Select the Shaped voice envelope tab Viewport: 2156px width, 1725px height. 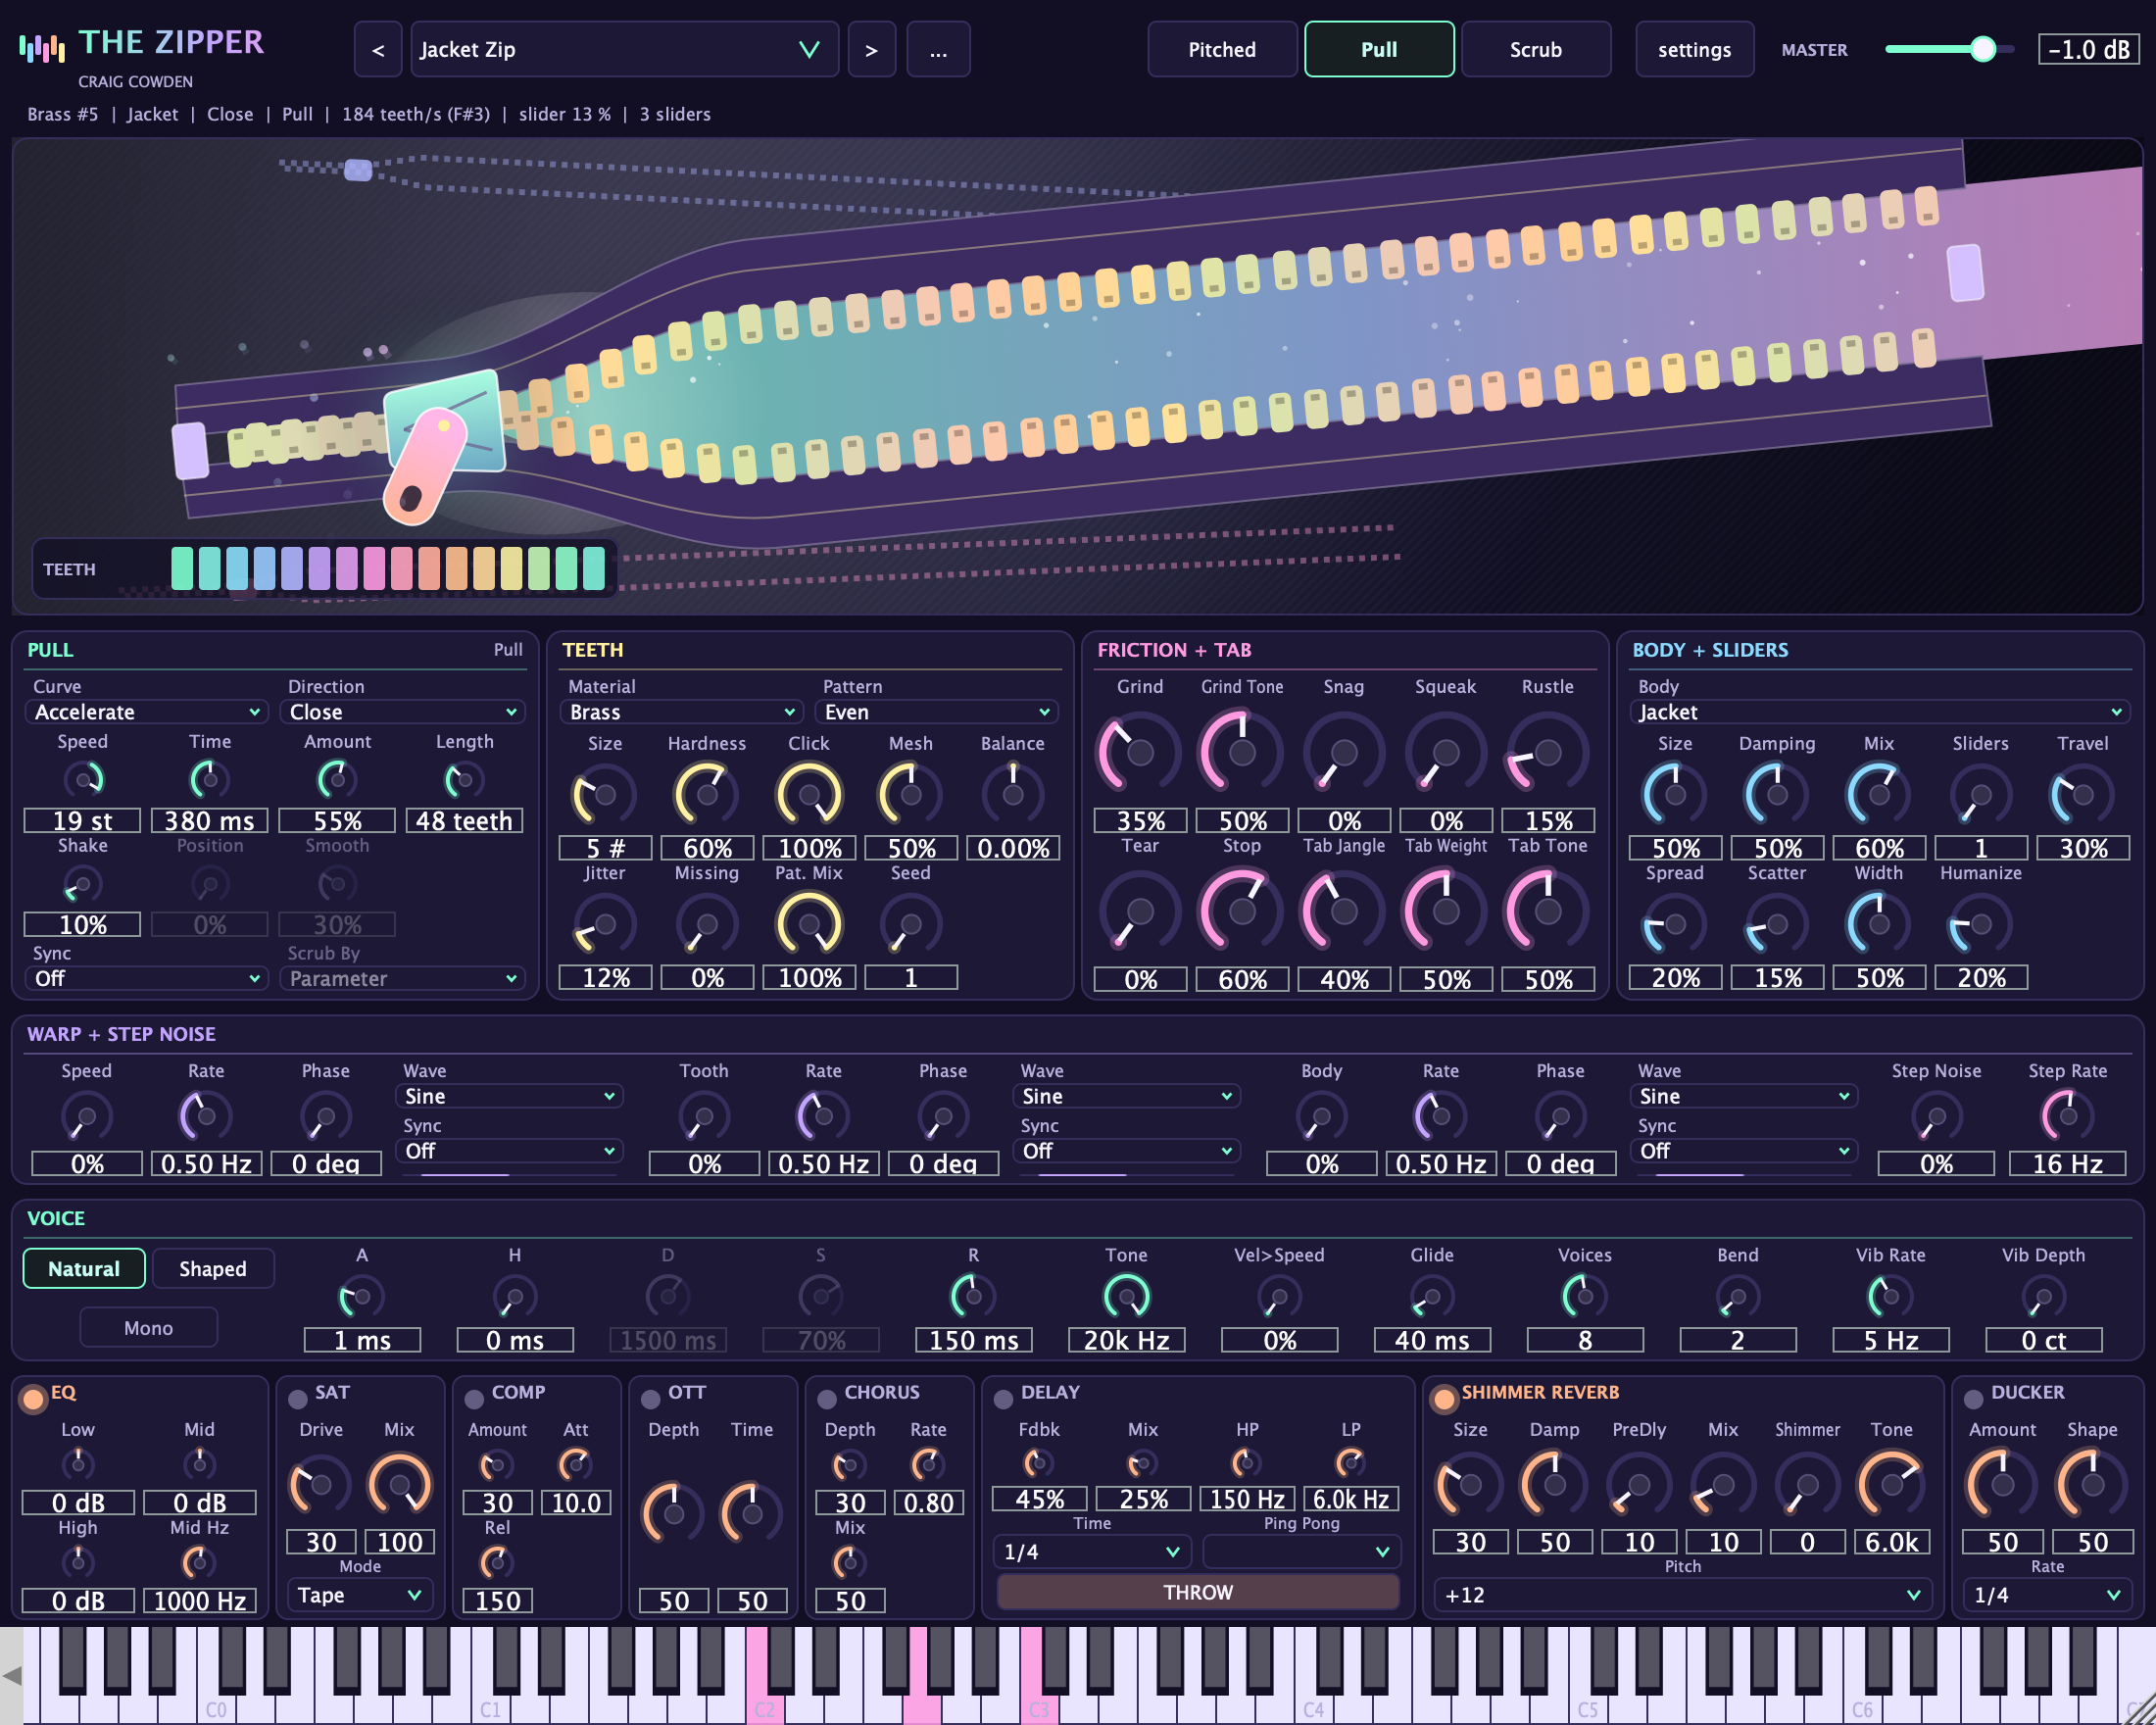pyautogui.click(x=212, y=1268)
